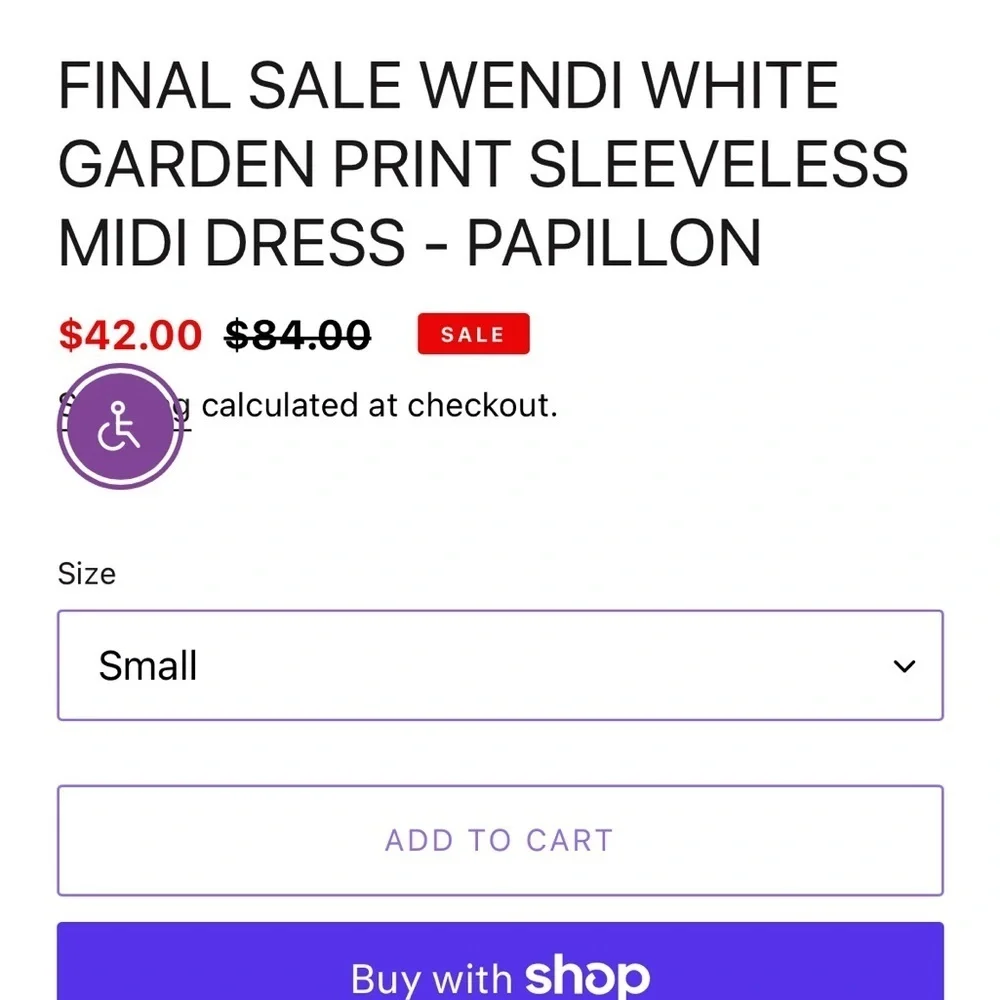
Task: Click the word PAPILLON in title
Action: [x=614, y=243]
